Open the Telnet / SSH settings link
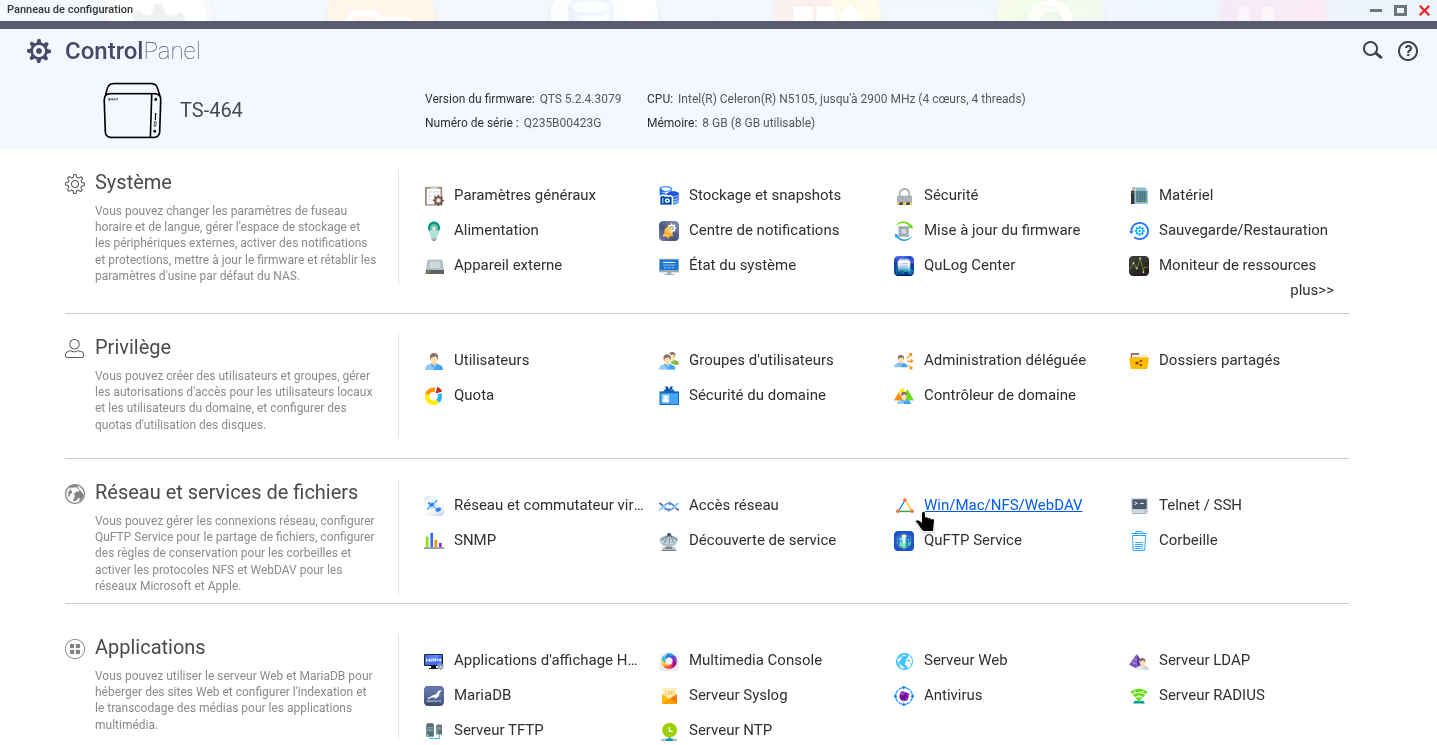 tap(1200, 505)
